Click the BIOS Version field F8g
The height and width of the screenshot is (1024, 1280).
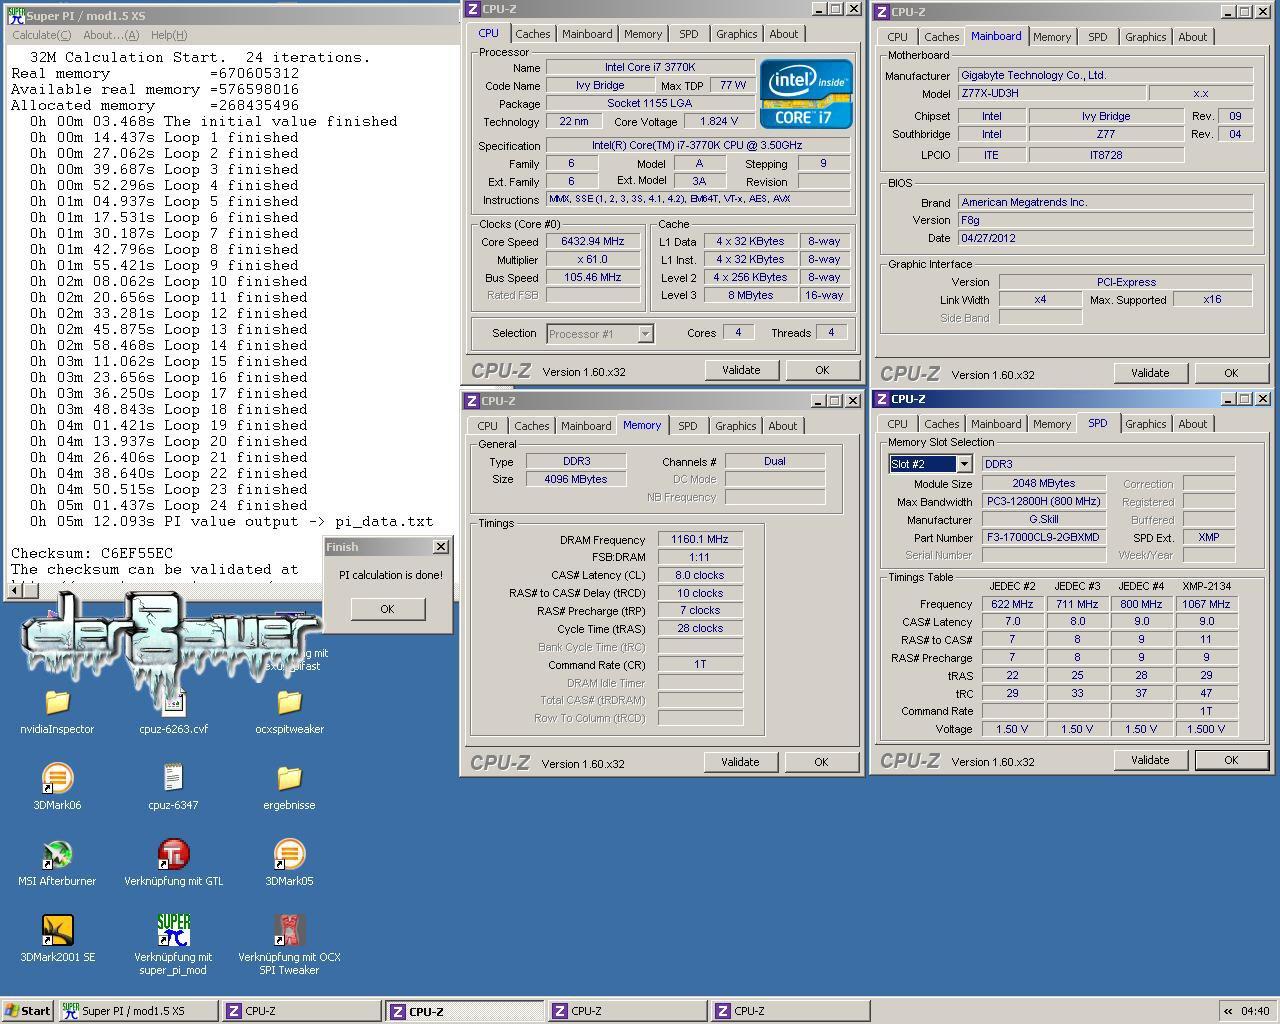tap(1105, 220)
